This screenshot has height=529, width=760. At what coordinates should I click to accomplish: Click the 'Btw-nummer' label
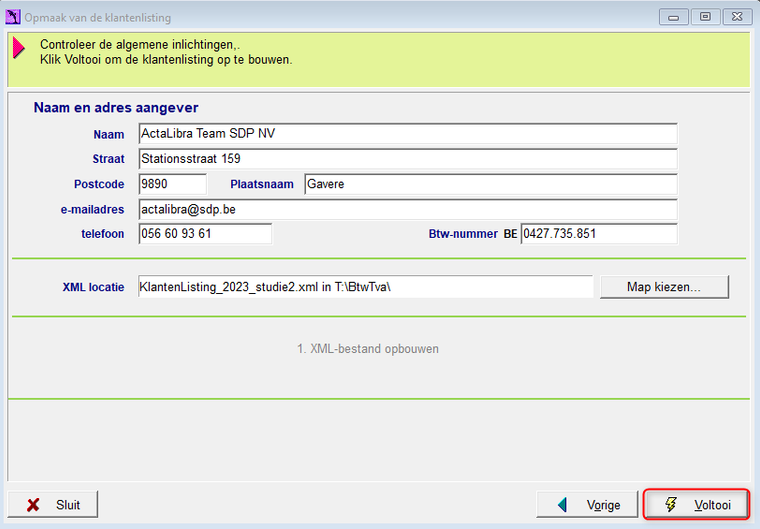pyautogui.click(x=463, y=234)
